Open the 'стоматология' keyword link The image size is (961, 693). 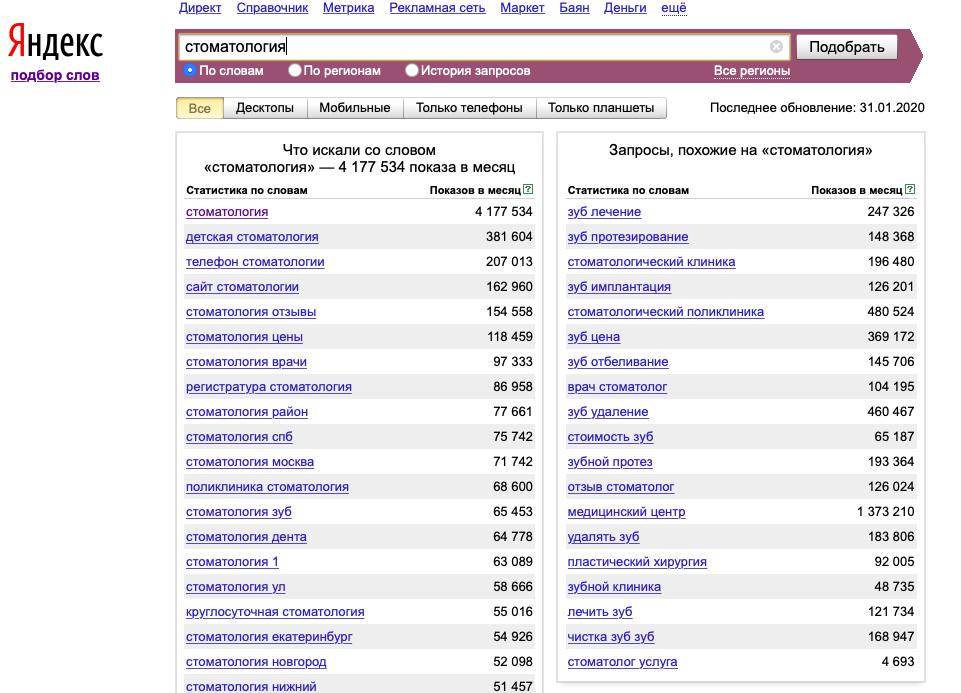coord(227,212)
